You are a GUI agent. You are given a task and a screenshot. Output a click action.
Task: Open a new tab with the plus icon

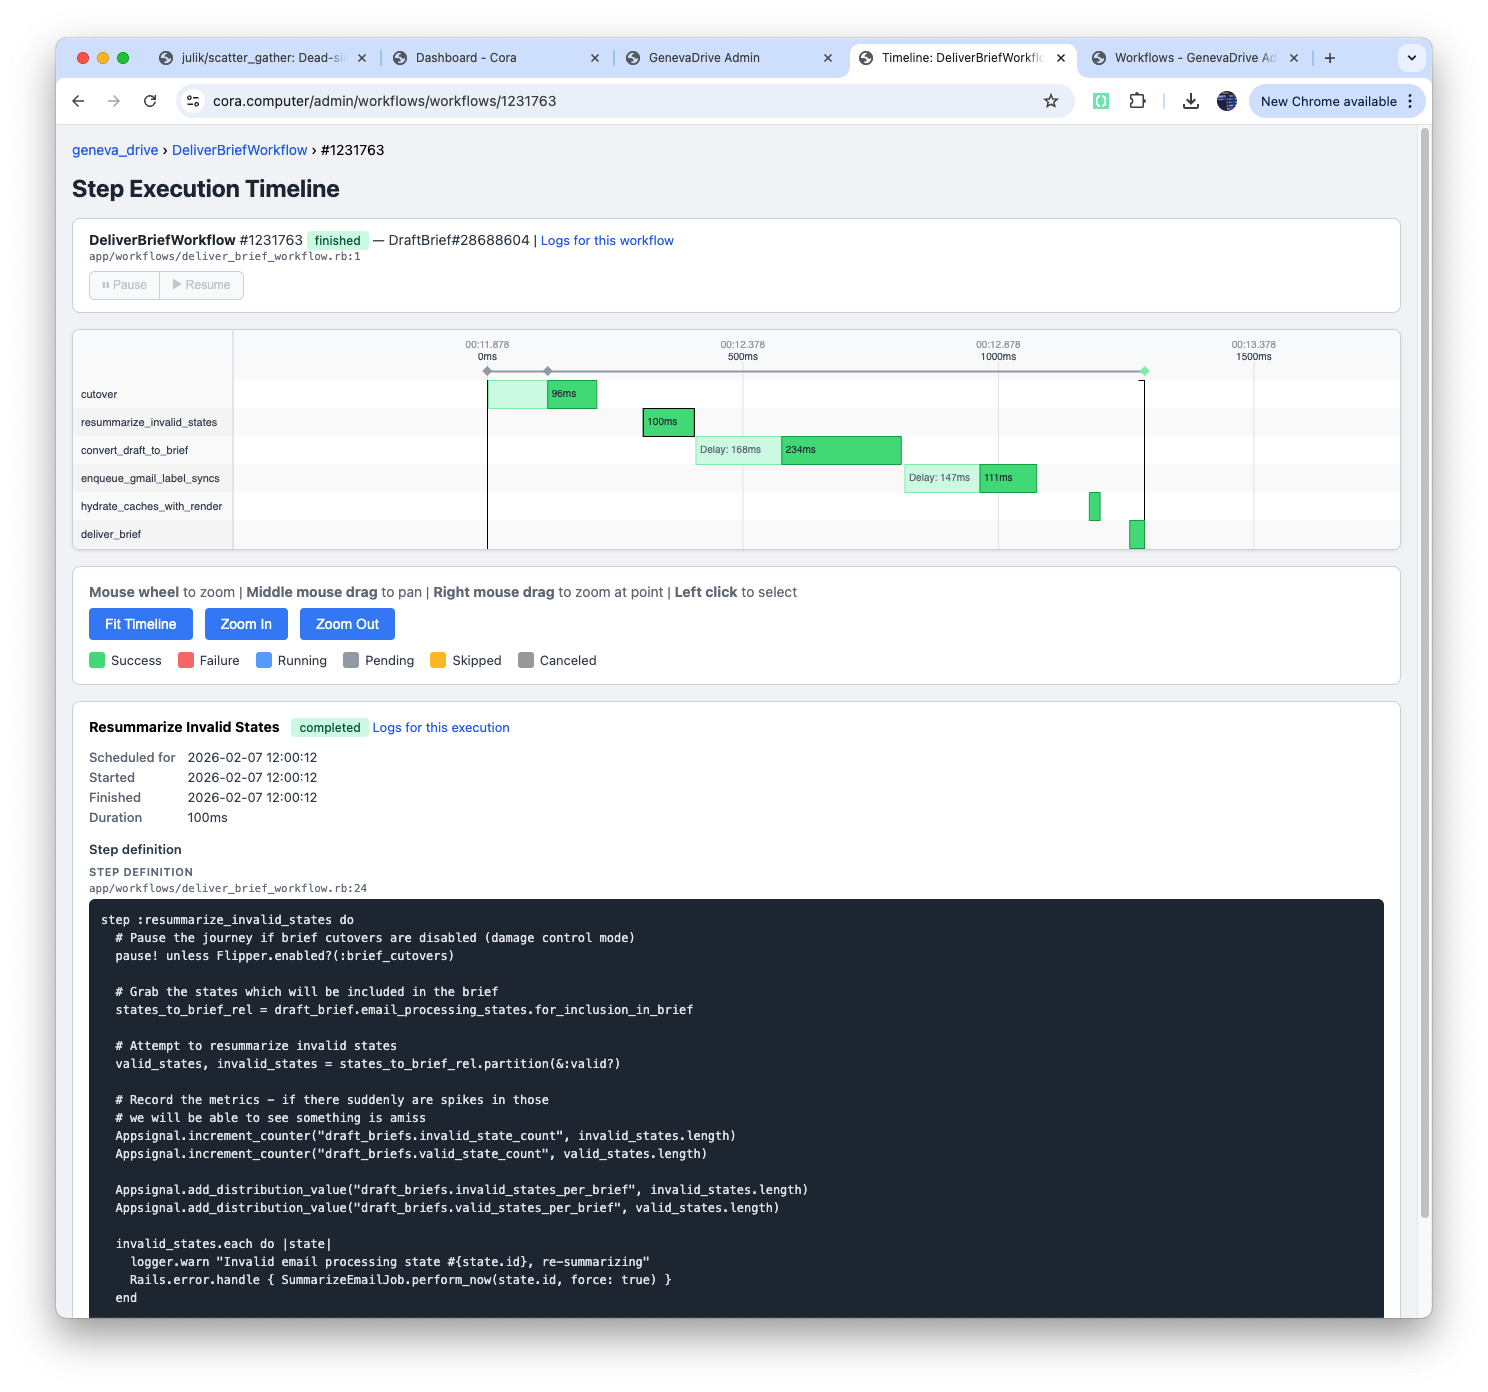(1330, 58)
